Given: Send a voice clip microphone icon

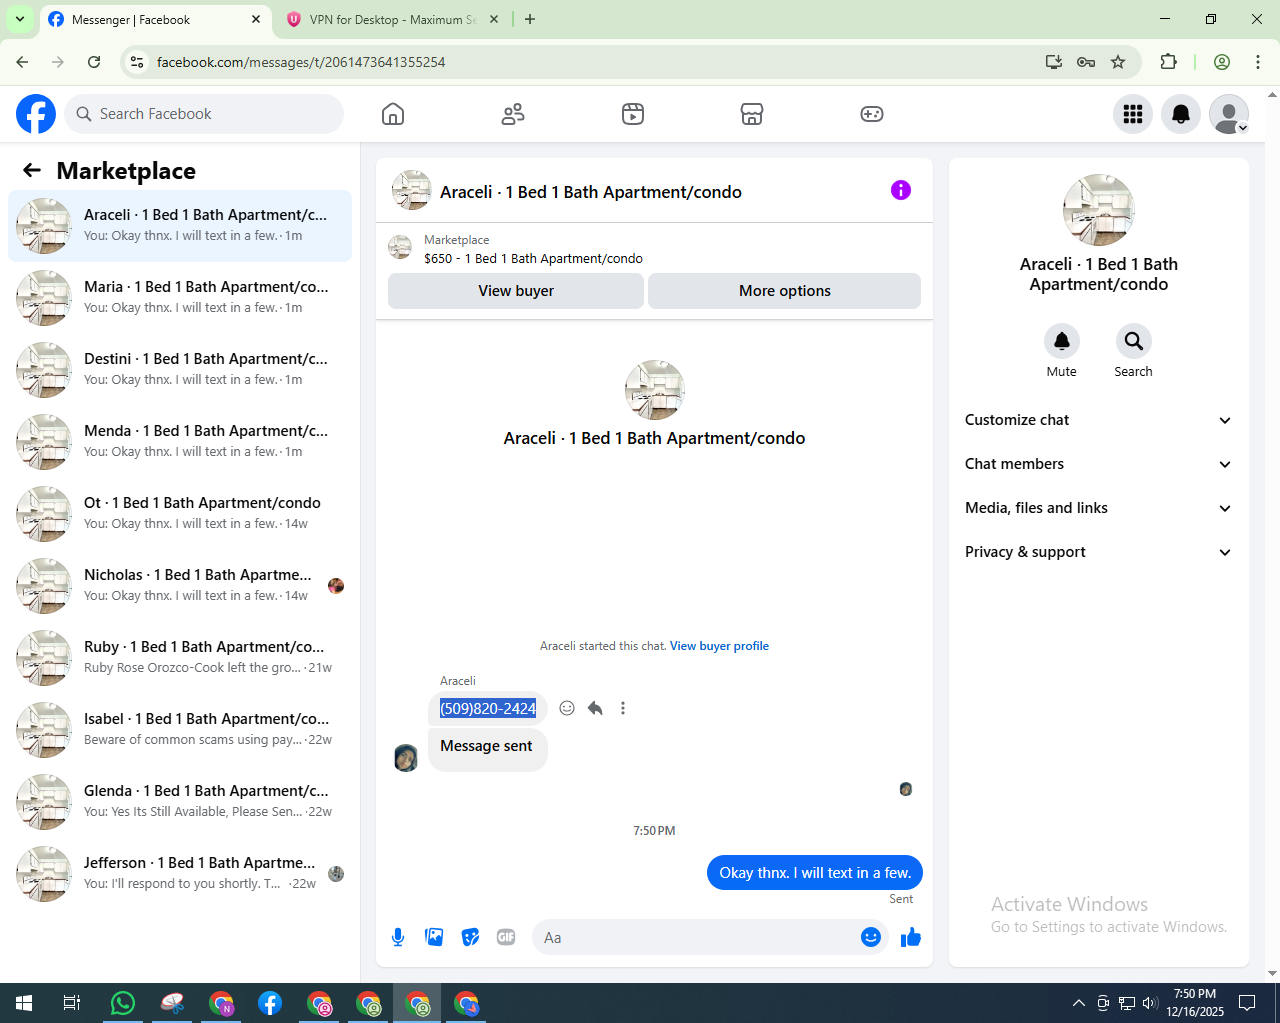Looking at the screenshot, I should pos(398,937).
